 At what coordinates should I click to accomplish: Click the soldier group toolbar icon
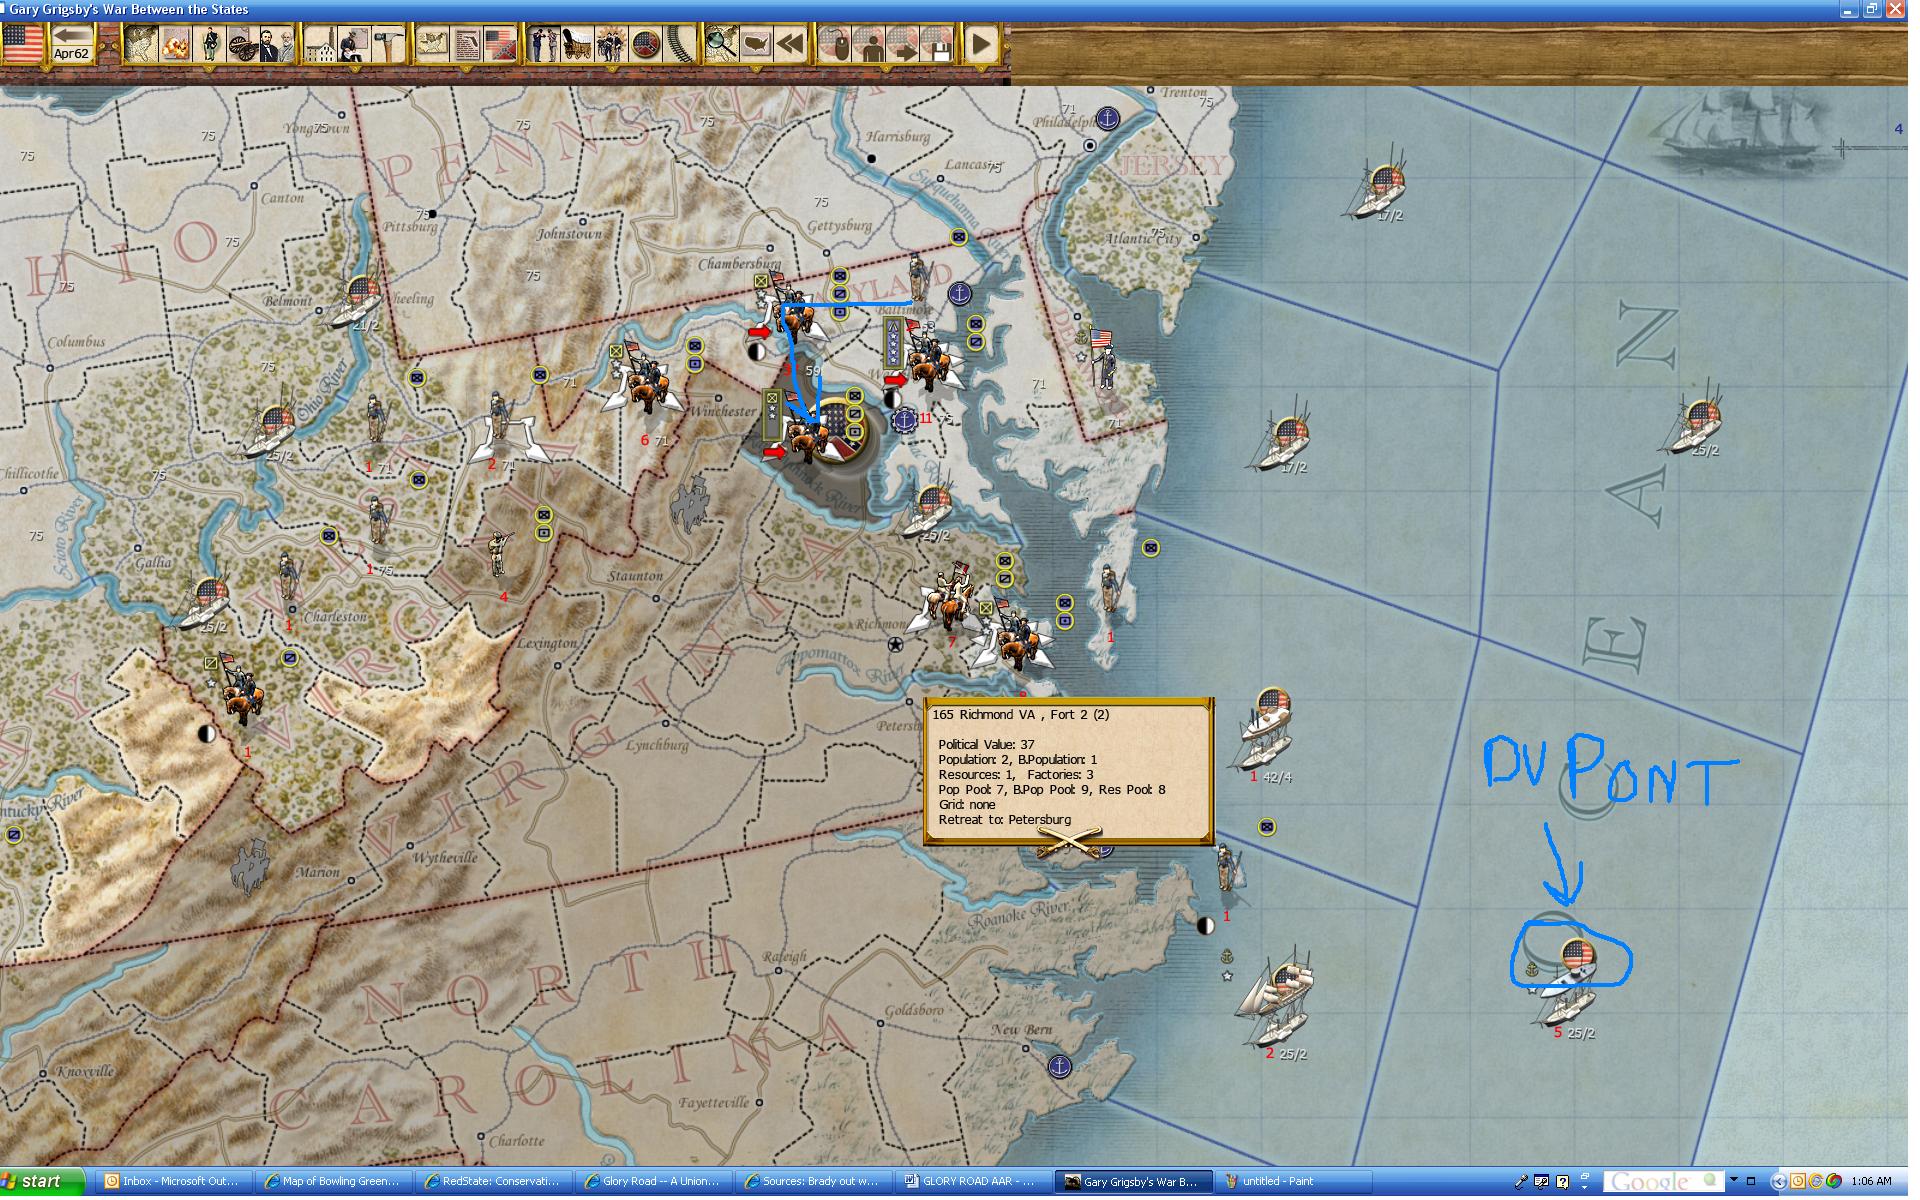pyautogui.click(x=611, y=44)
